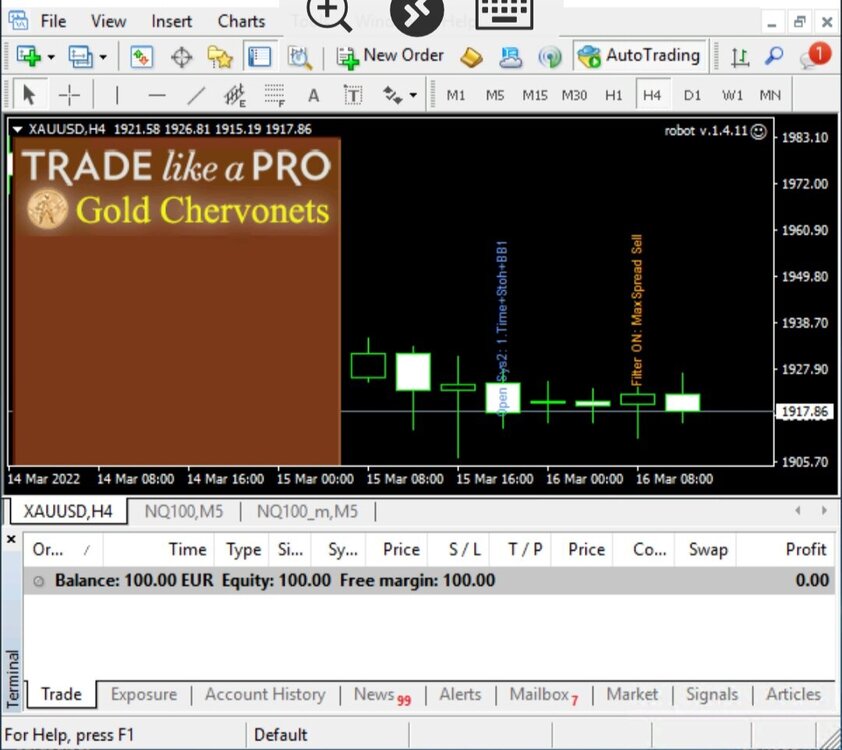842x750 pixels.
Task: Switch chart to M30 timeframe
Action: [x=574, y=95]
